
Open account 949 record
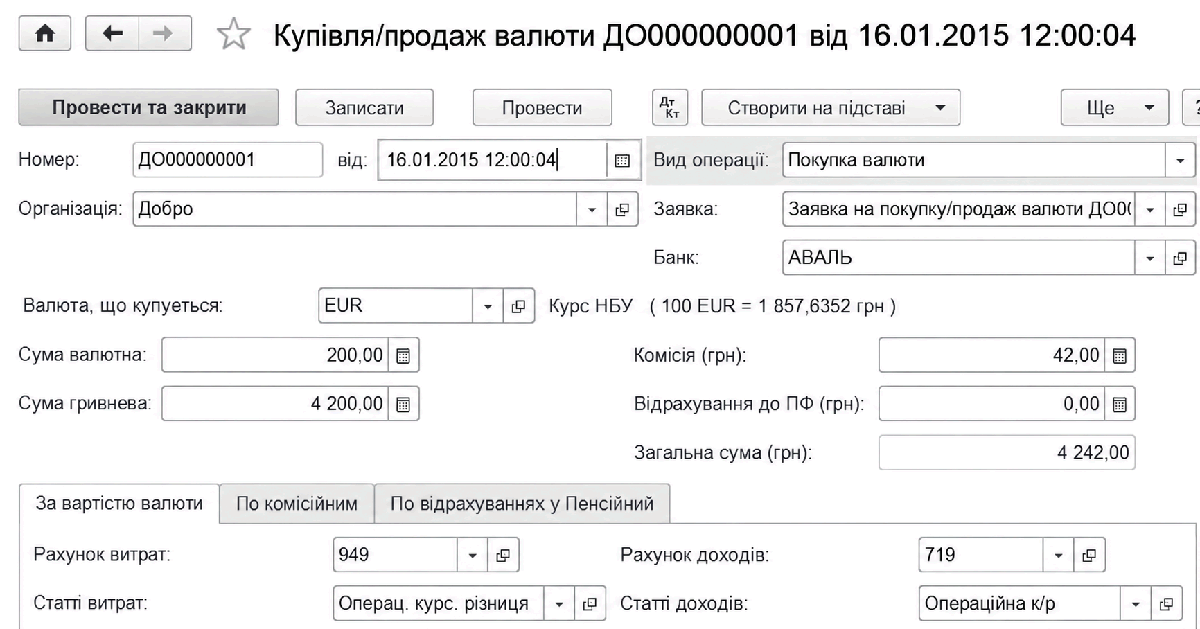[x=505, y=554]
